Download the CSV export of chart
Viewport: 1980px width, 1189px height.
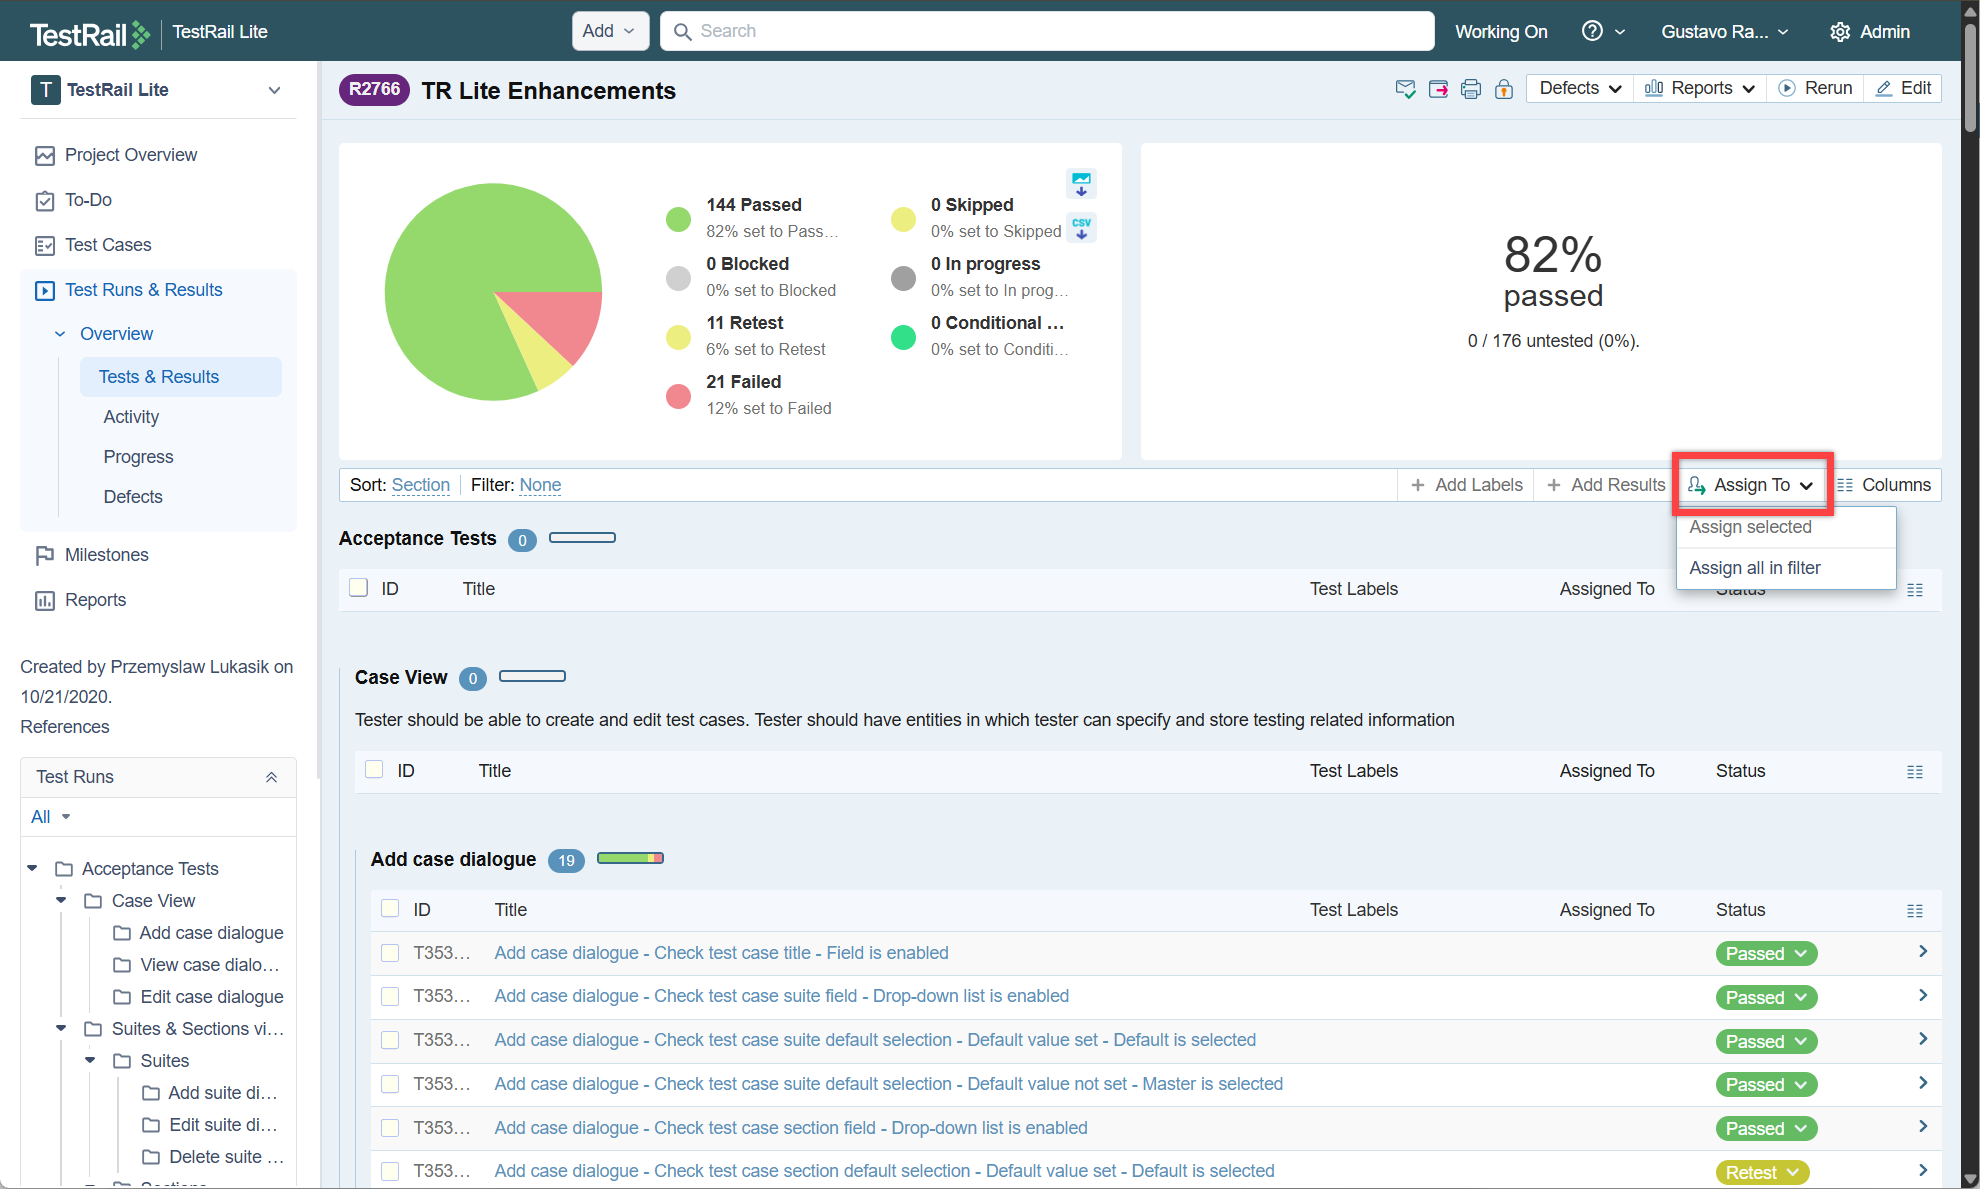1081,228
